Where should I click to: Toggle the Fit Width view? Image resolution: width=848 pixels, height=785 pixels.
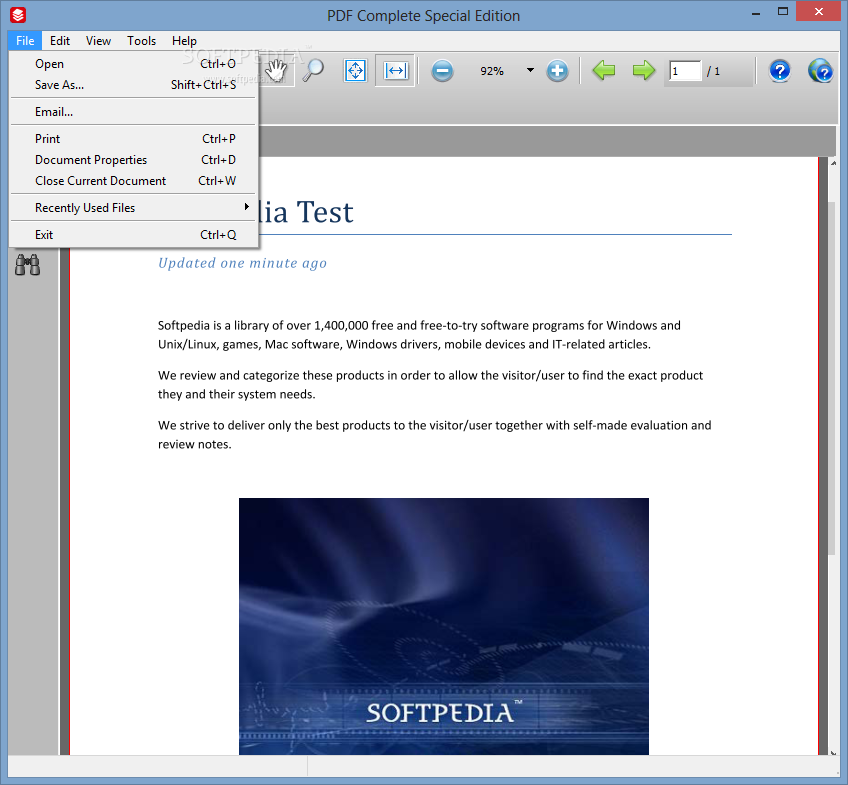(x=395, y=71)
